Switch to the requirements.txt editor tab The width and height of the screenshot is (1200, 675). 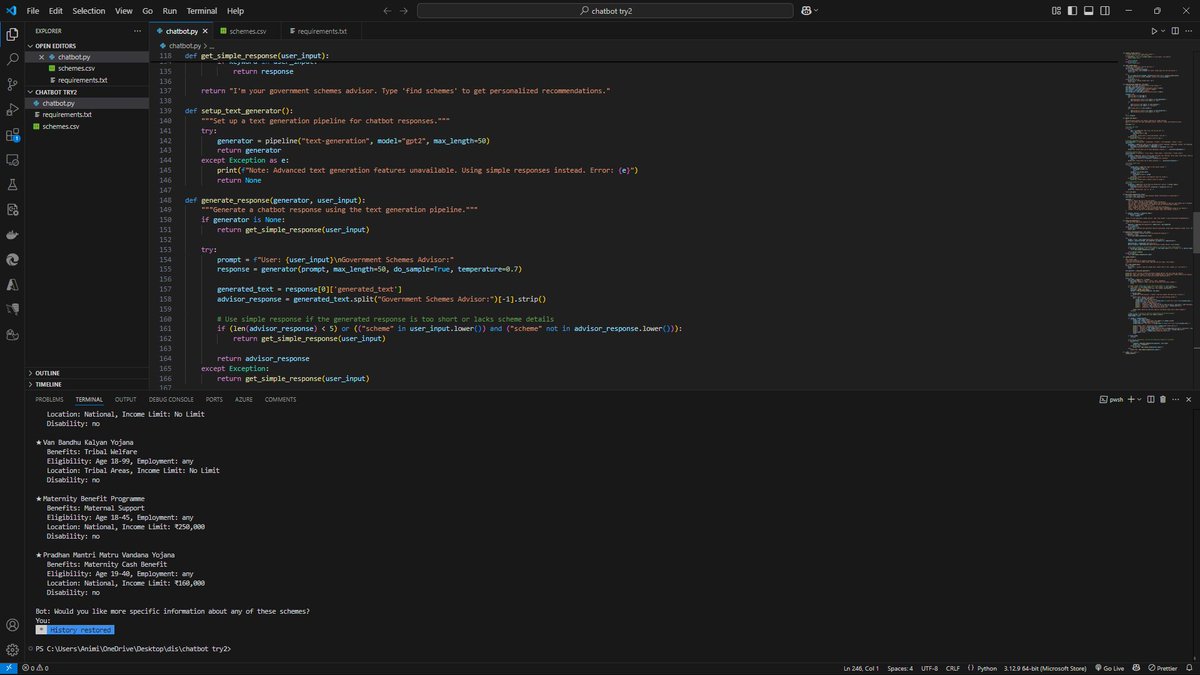click(x=322, y=31)
